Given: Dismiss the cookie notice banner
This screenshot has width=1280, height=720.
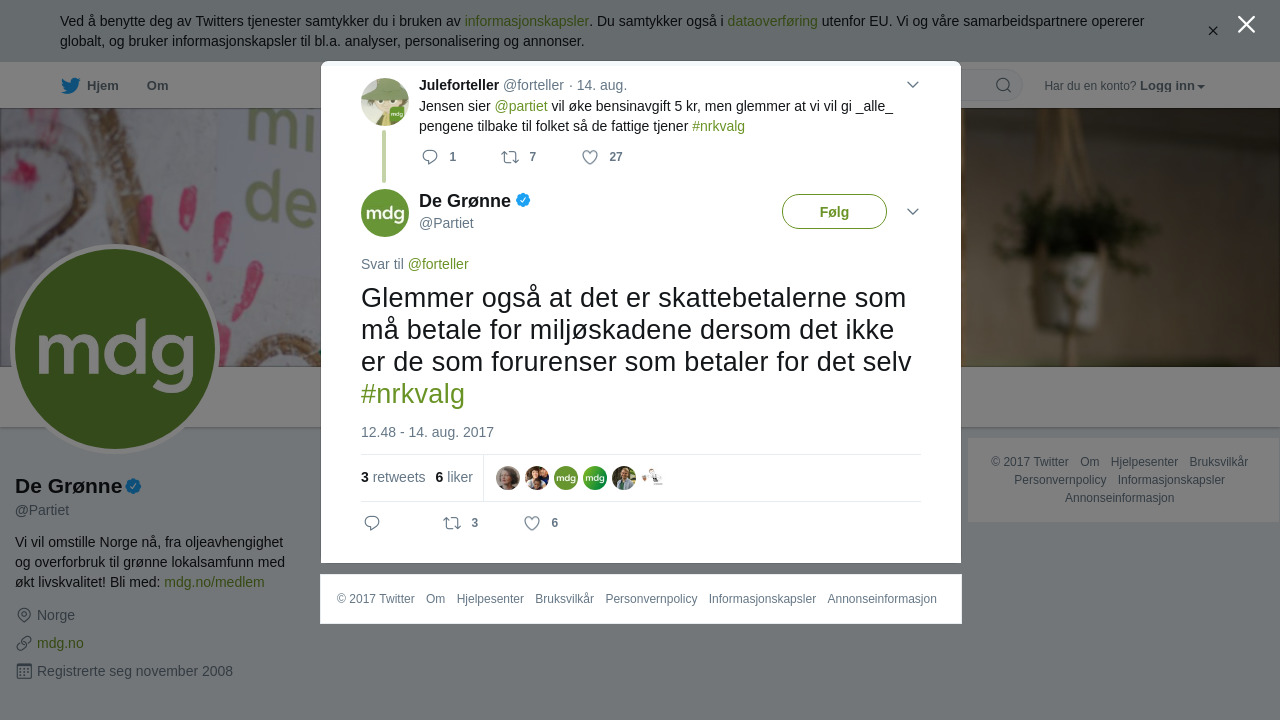Looking at the screenshot, I should [1213, 31].
